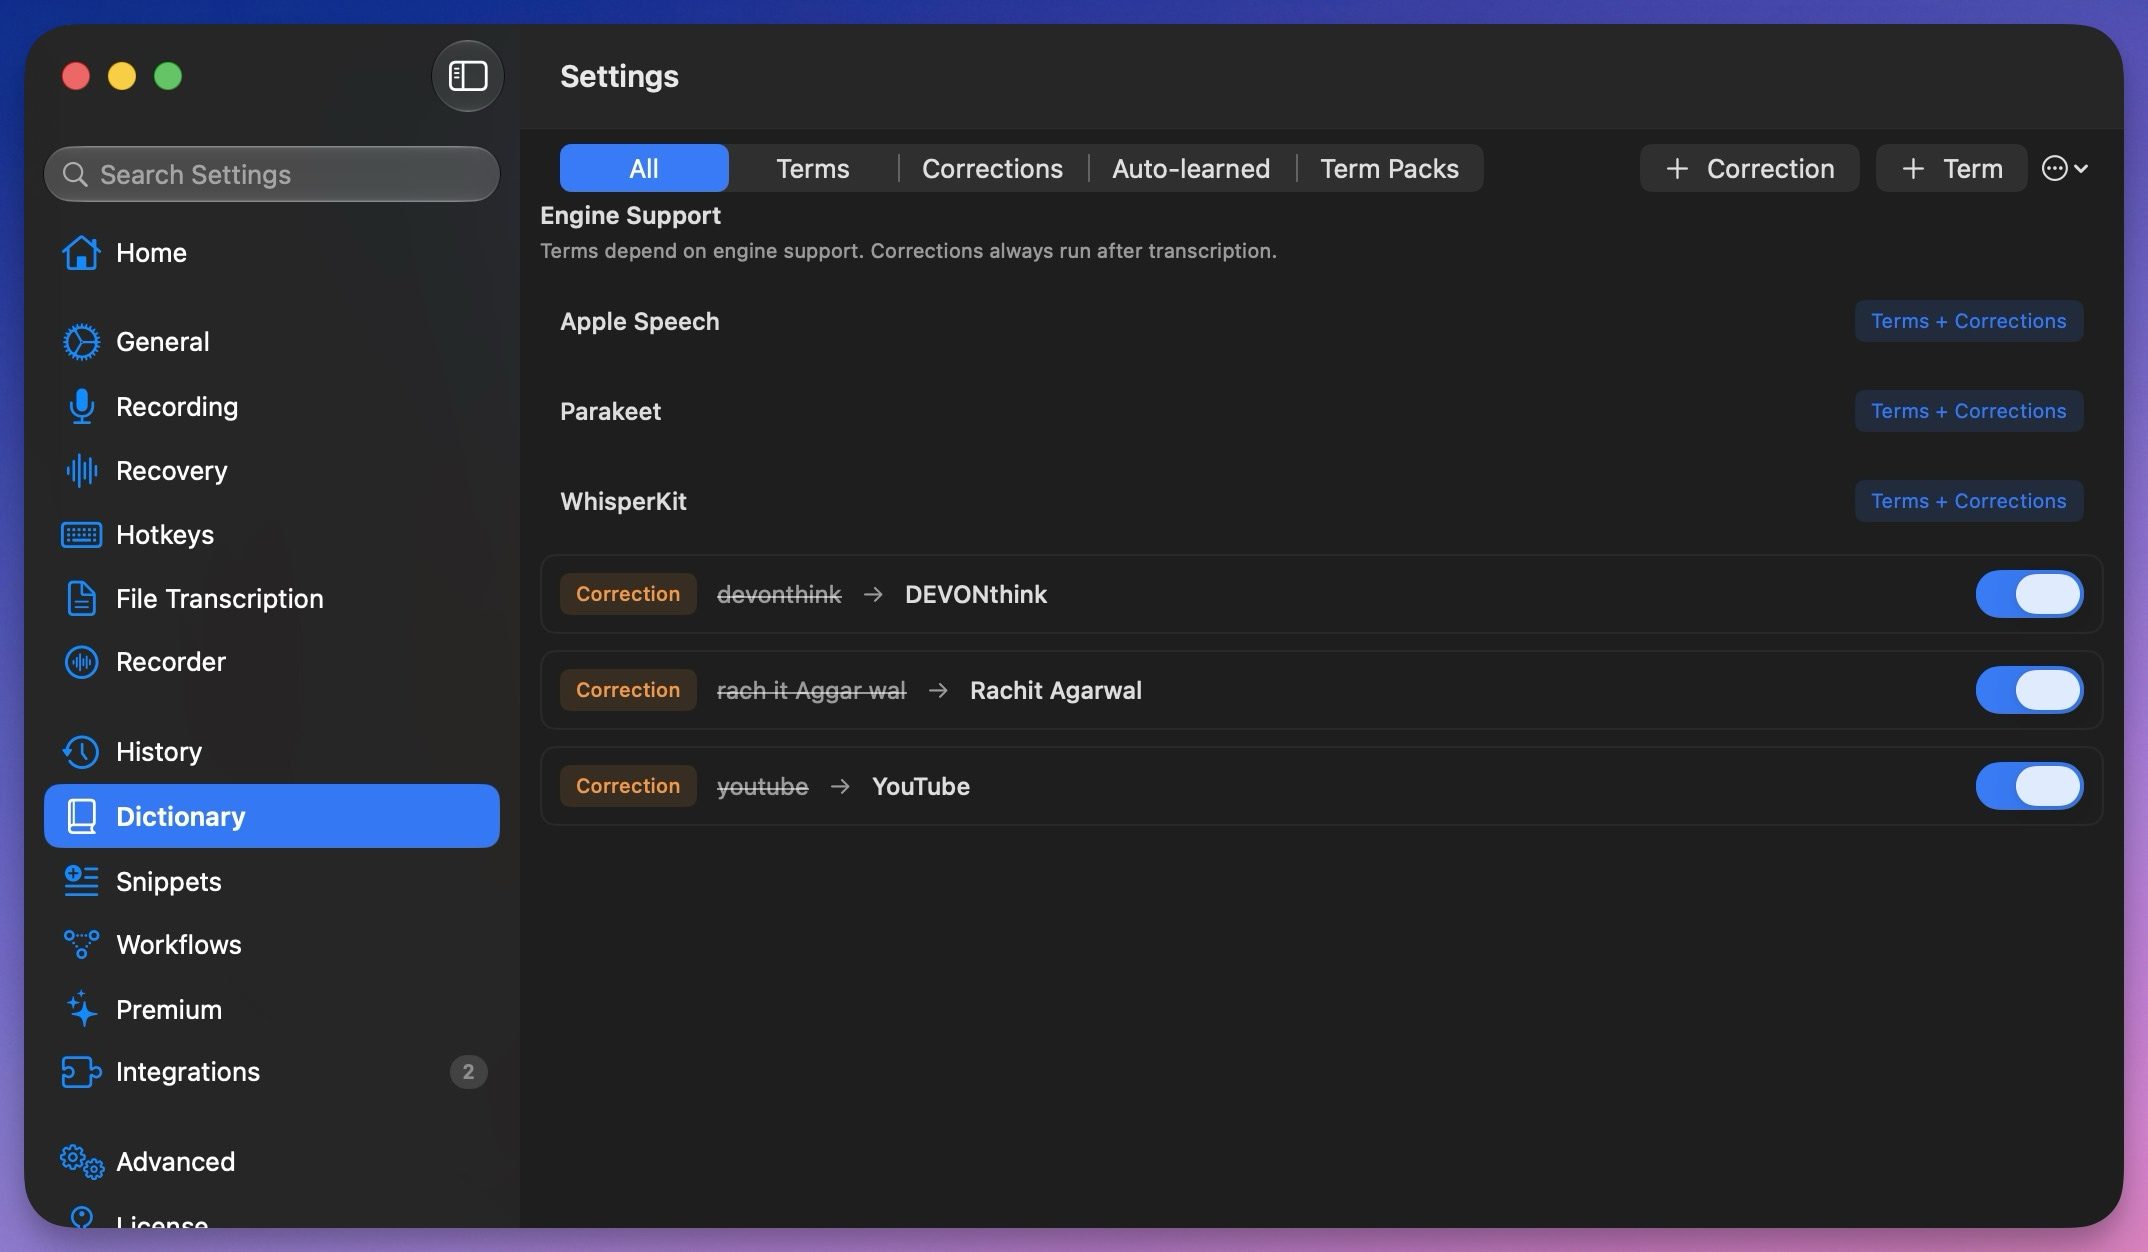Go to General settings
The image size is (2148, 1252).
point(272,342)
